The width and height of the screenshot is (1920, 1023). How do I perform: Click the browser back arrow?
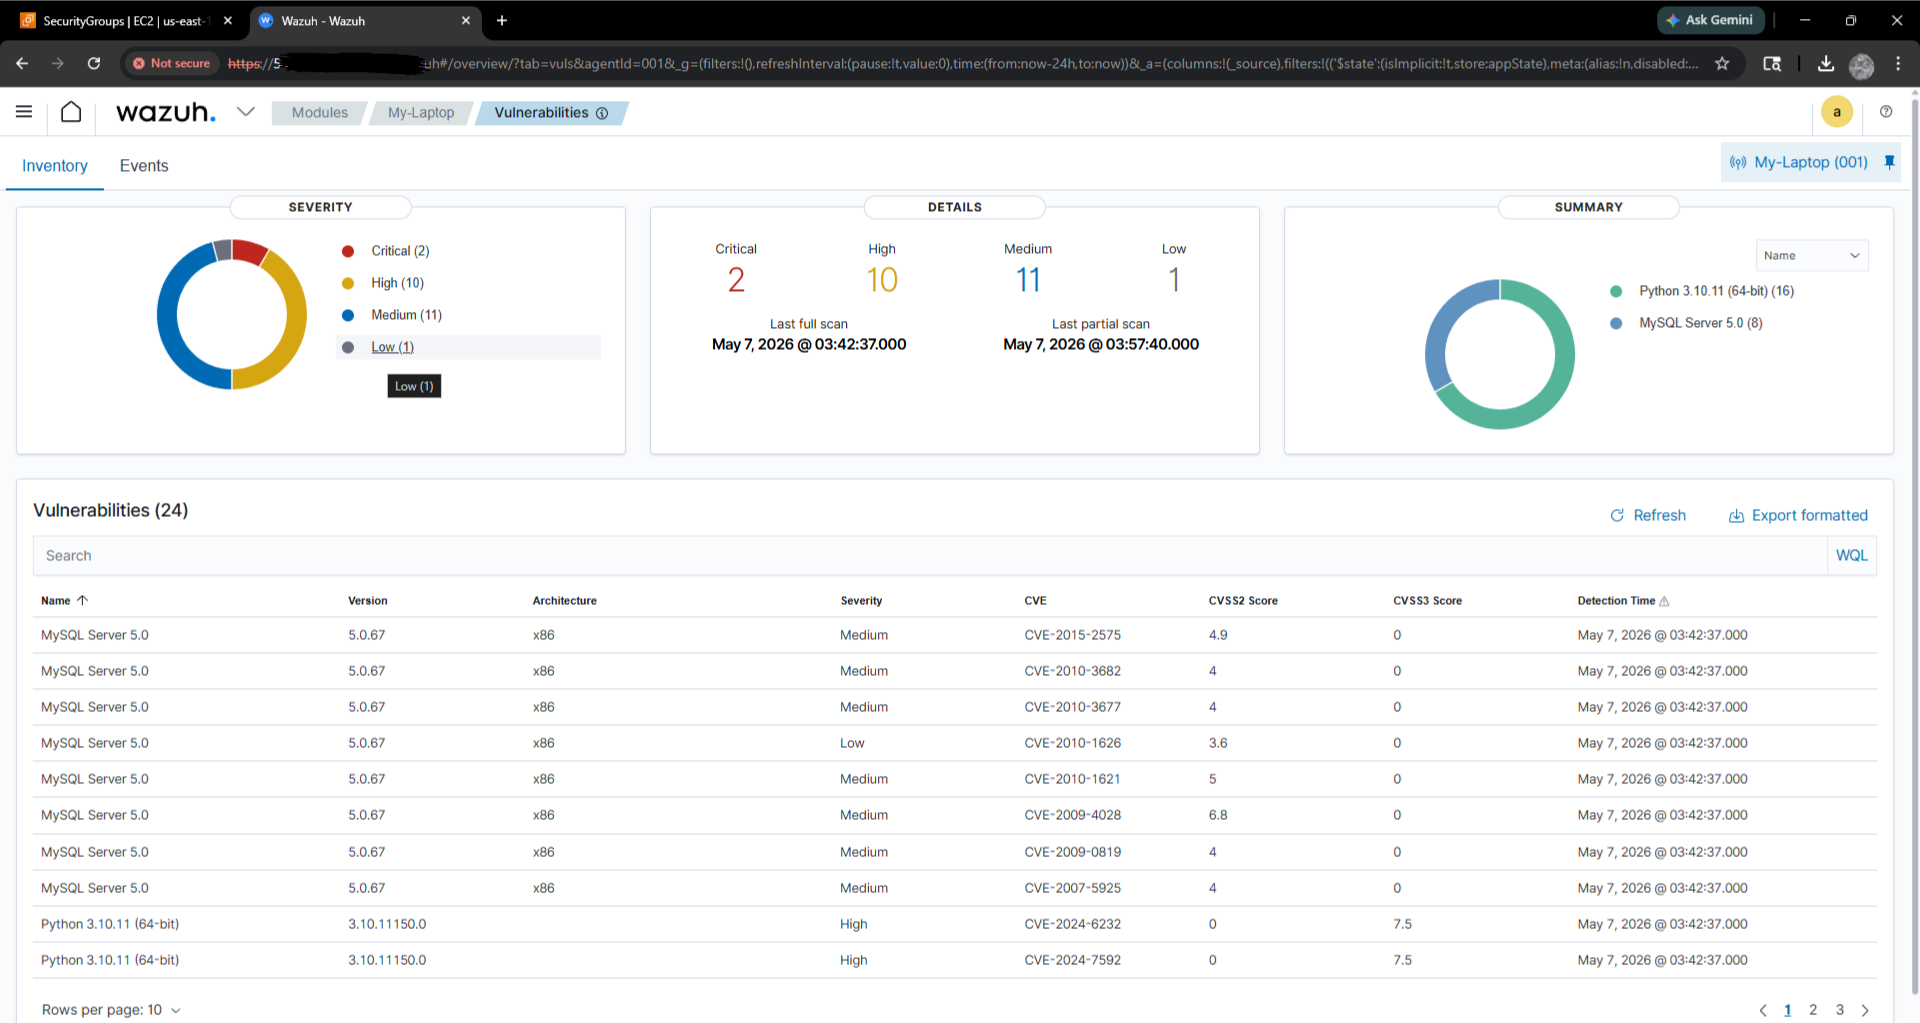(22, 63)
